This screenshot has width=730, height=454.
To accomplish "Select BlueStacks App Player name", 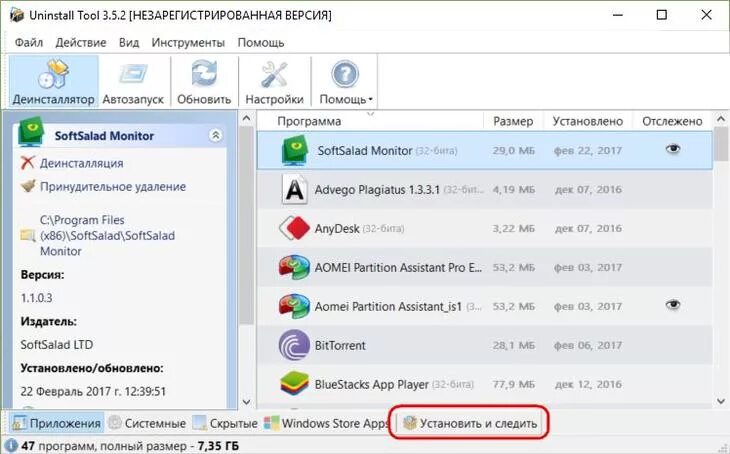I will pos(372,385).
